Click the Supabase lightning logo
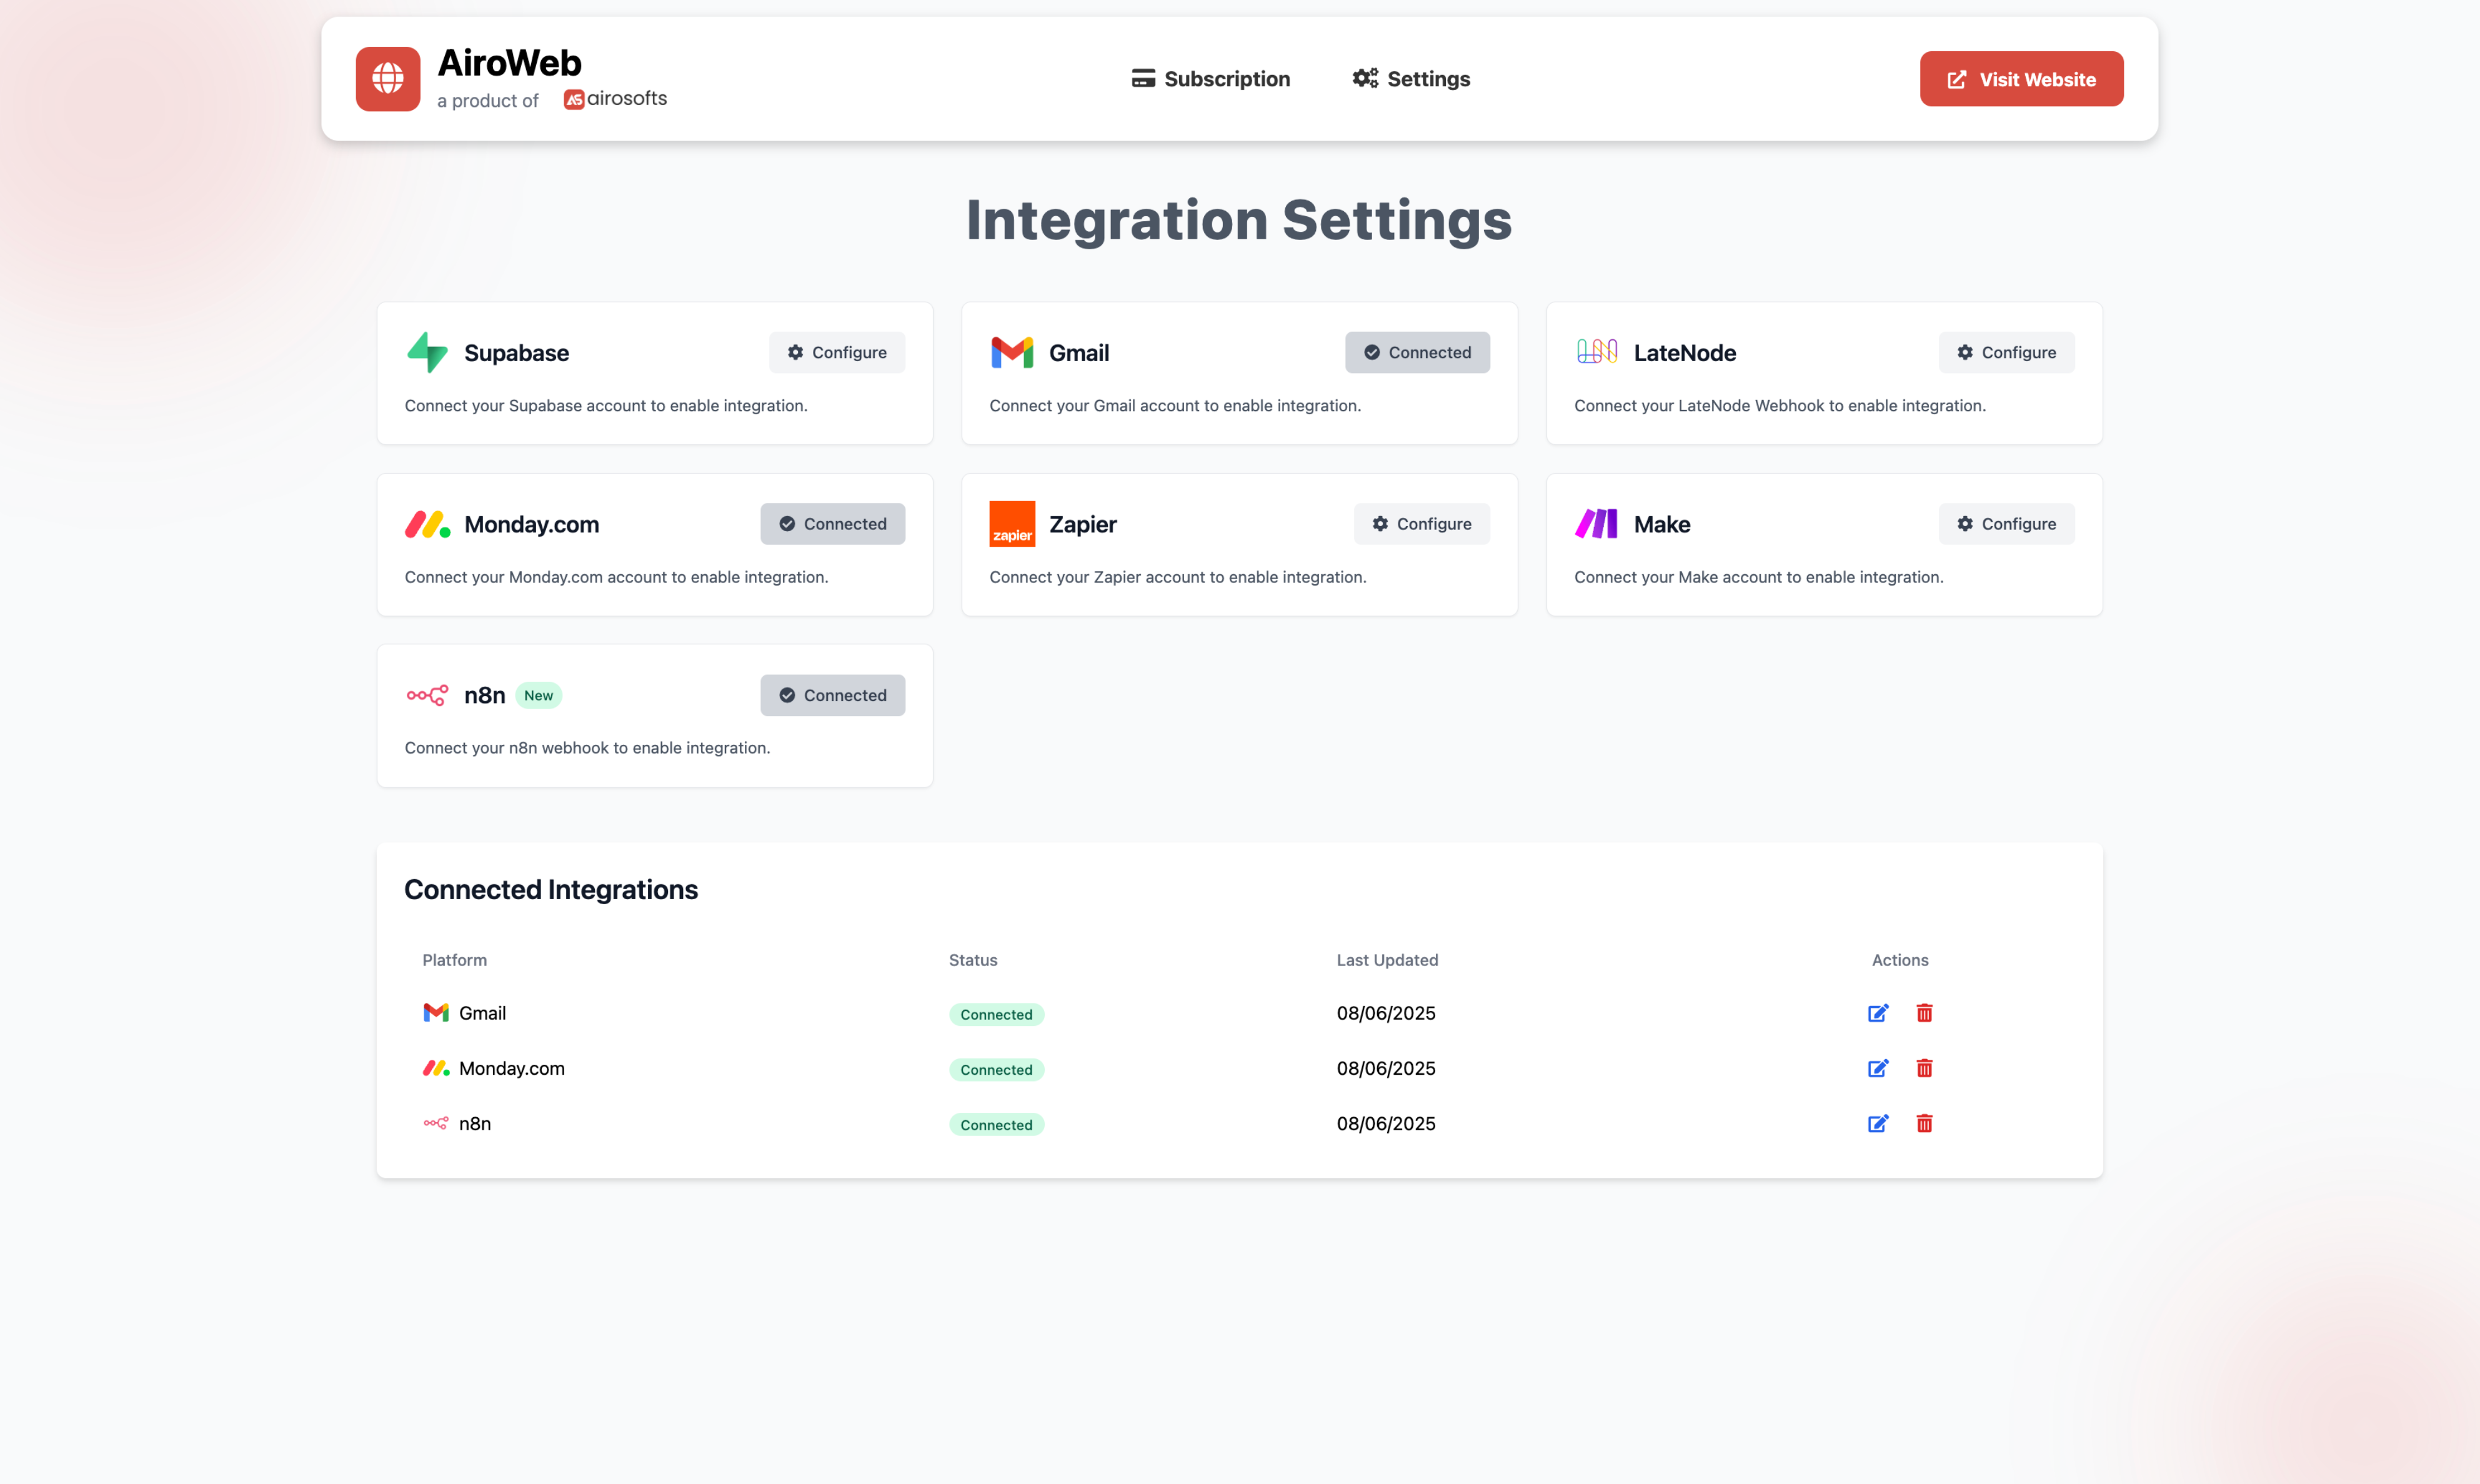Viewport: 2480px width, 1484px height. [x=427, y=352]
